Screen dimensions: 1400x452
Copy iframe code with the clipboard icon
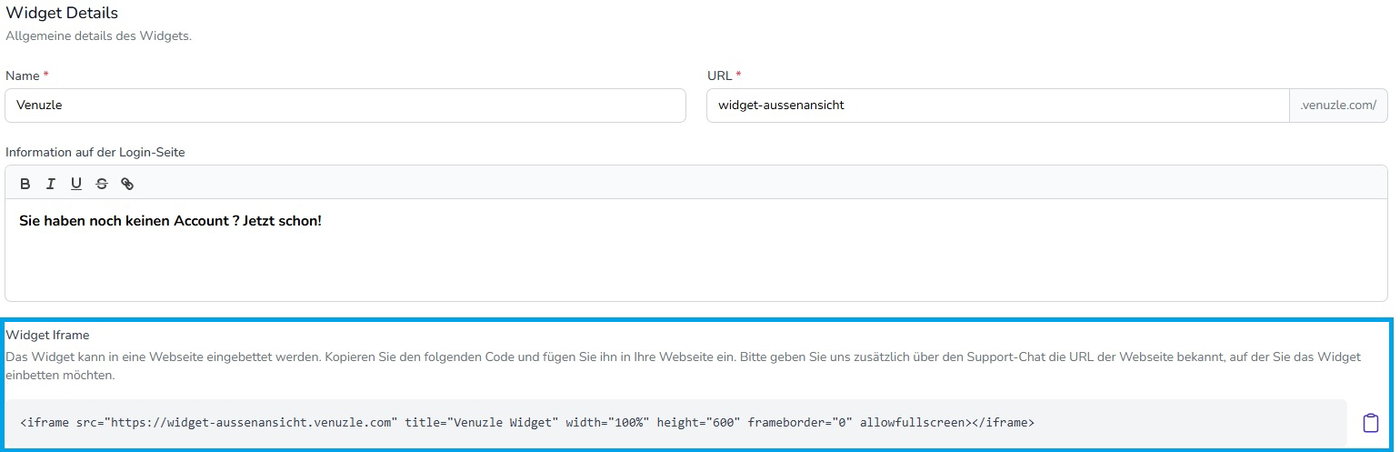coord(1370,423)
